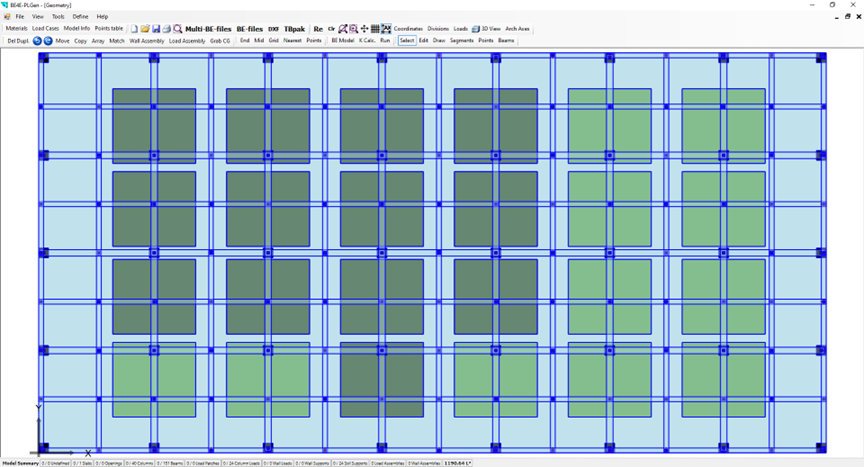Expand the Help menu

click(x=102, y=17)
